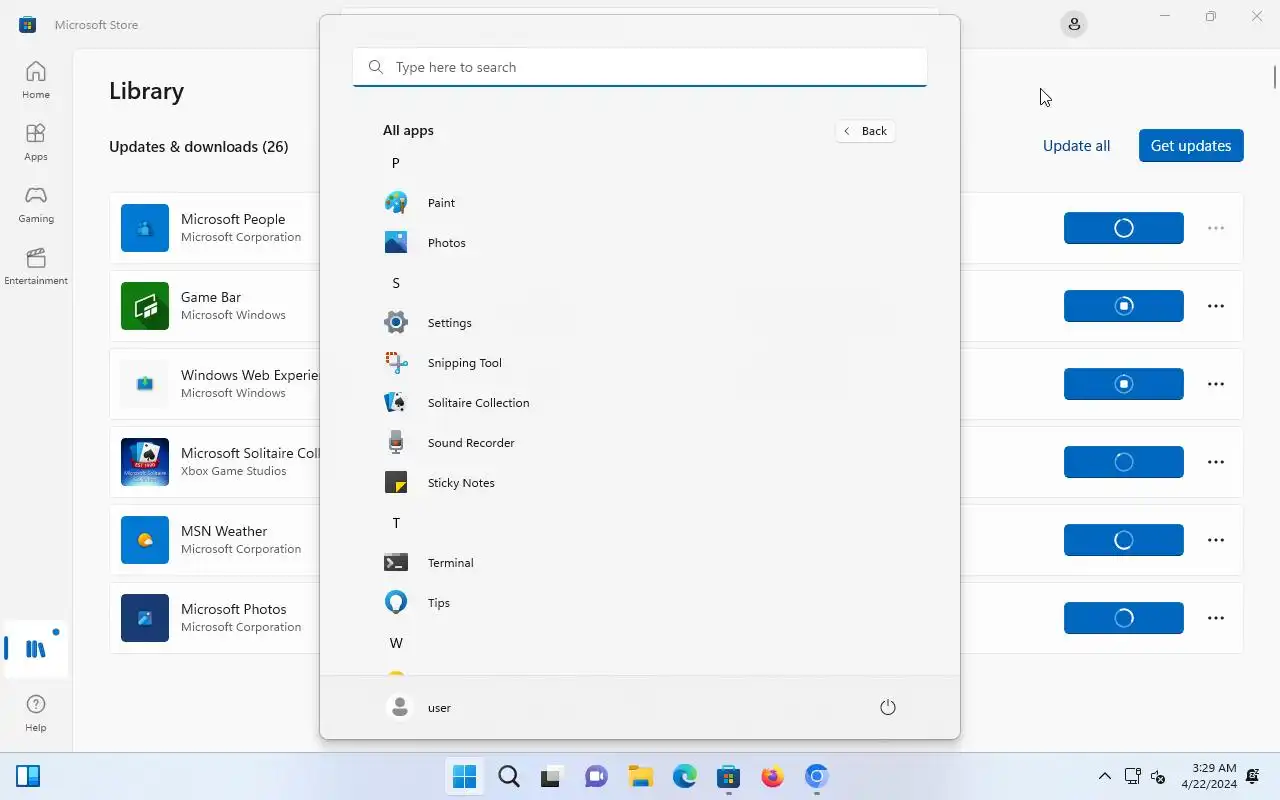This screenshot has width=1280, height=800.
Task: Open Help in the Store sidebar
Action: click(36, 714)
